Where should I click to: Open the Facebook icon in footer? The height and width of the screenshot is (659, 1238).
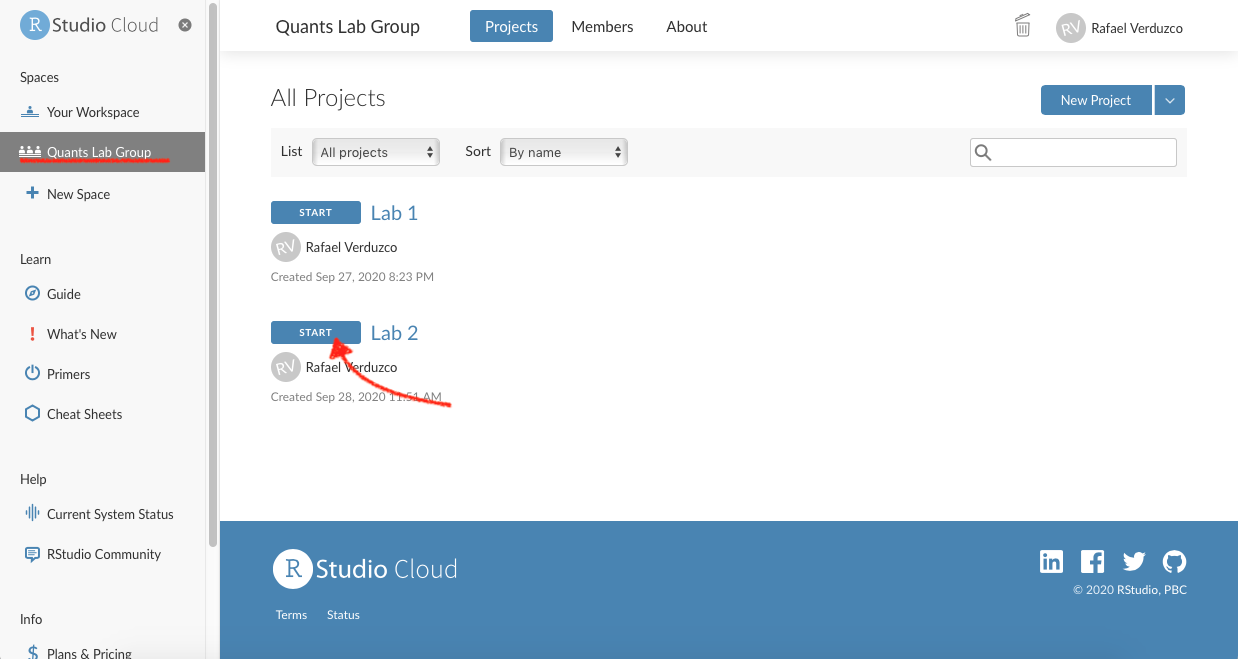pos(1092,561)
